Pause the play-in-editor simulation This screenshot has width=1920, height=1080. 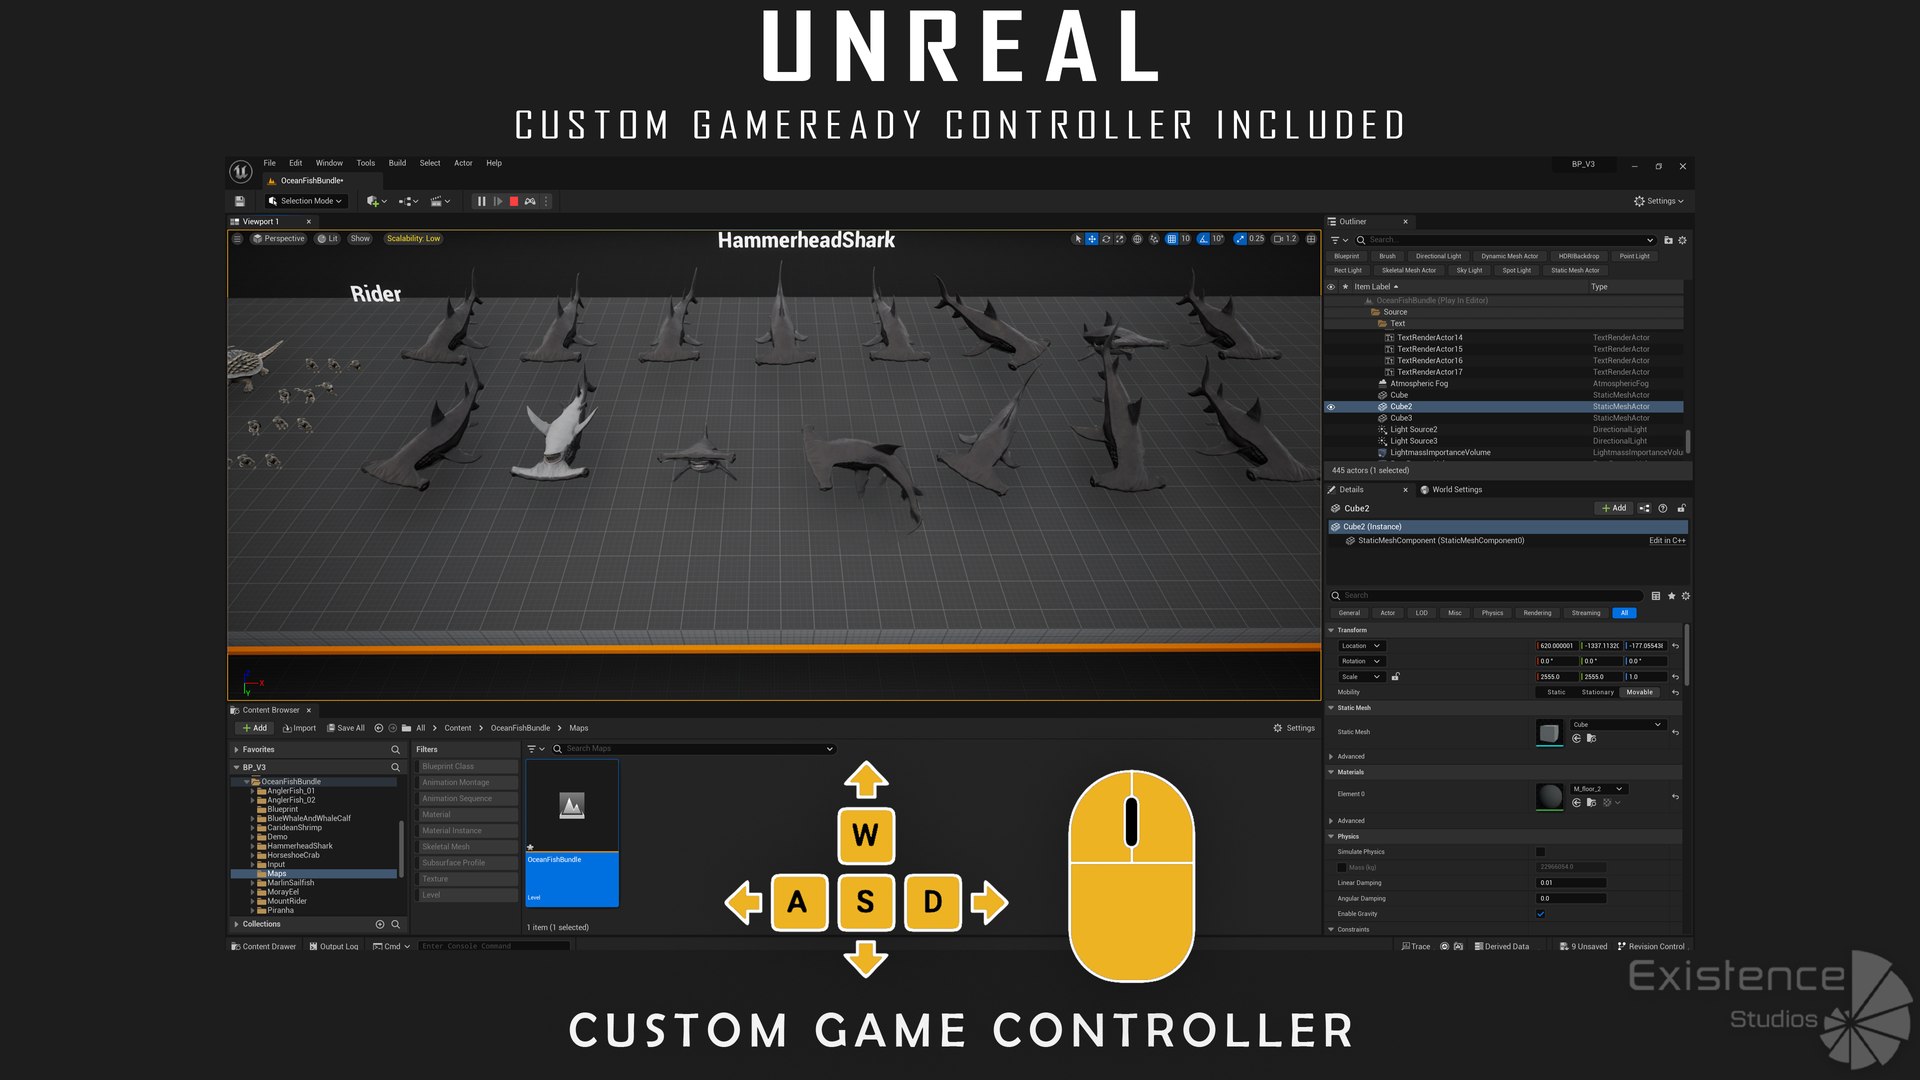[x=481, y=201]
